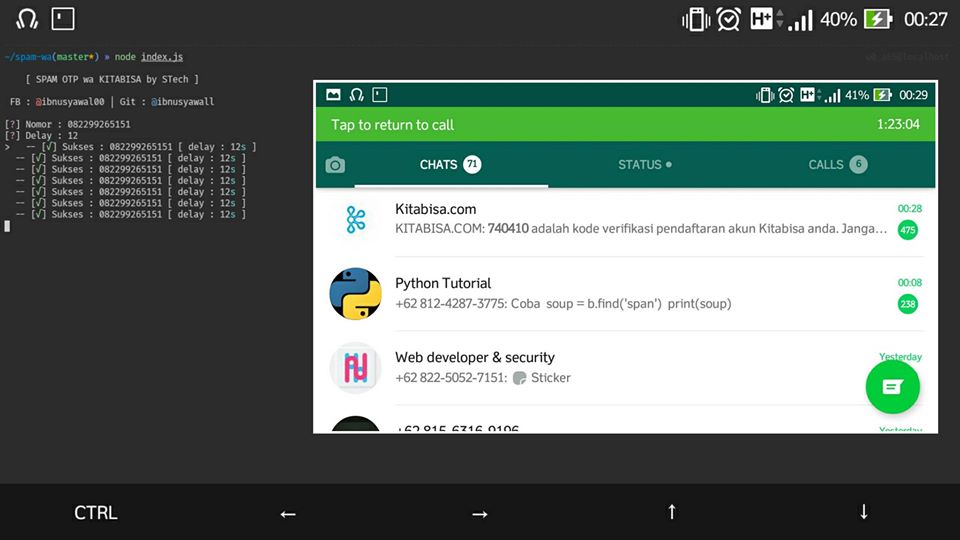Switch to the CHATS tab
Viewport: 960px width, 540px height.
point(451,165)
